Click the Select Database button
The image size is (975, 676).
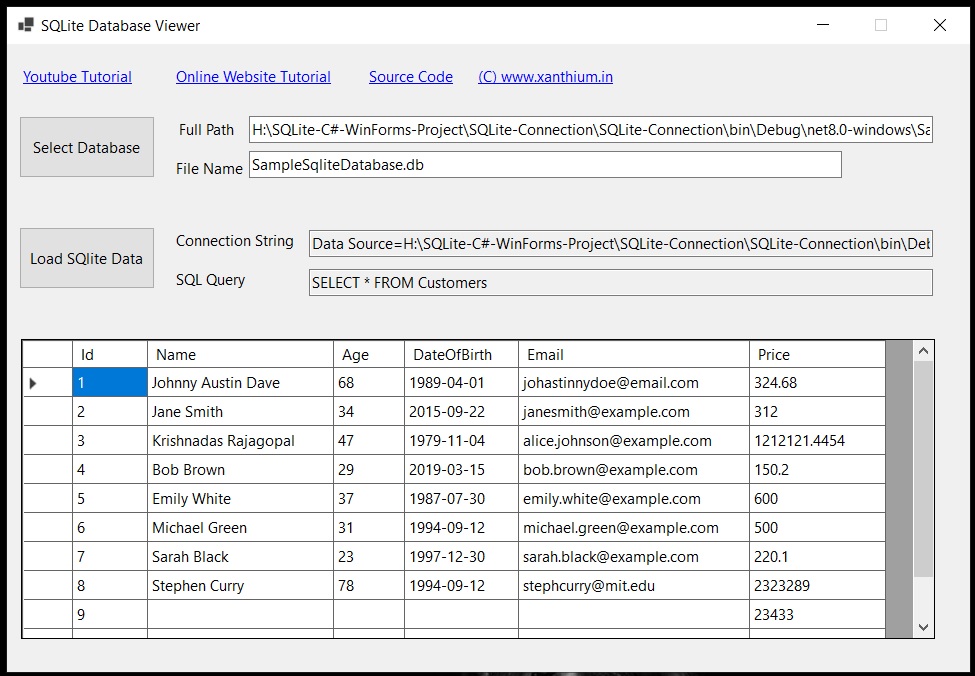point(87,147)
